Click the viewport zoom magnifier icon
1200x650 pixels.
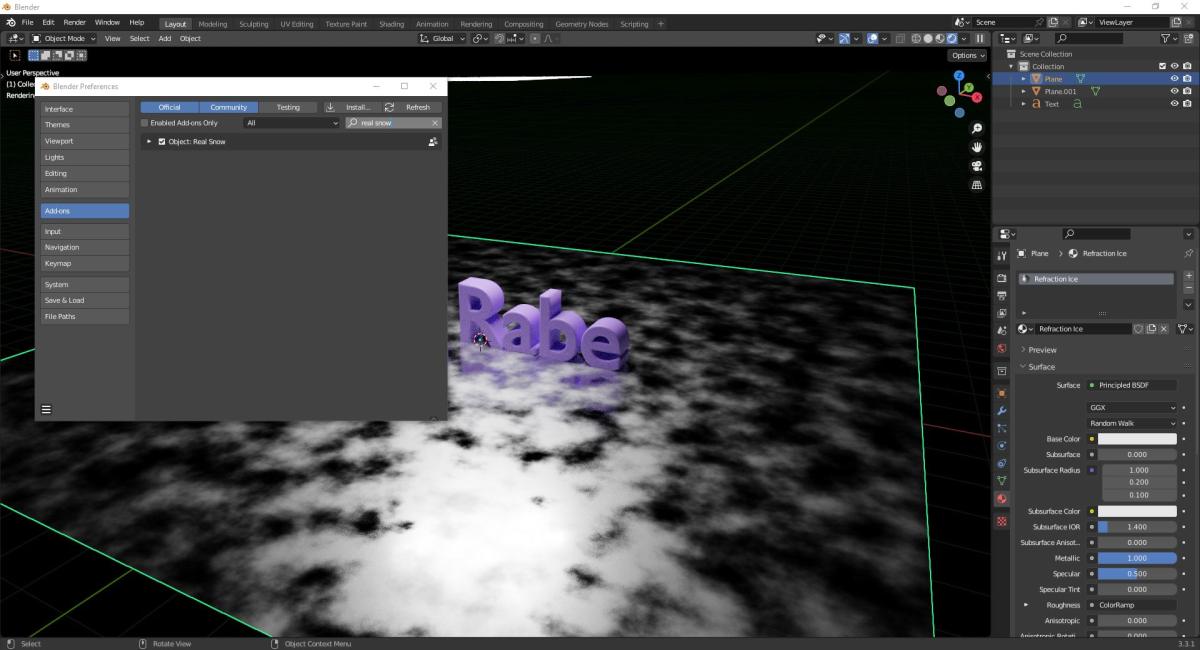pos(977,129)
